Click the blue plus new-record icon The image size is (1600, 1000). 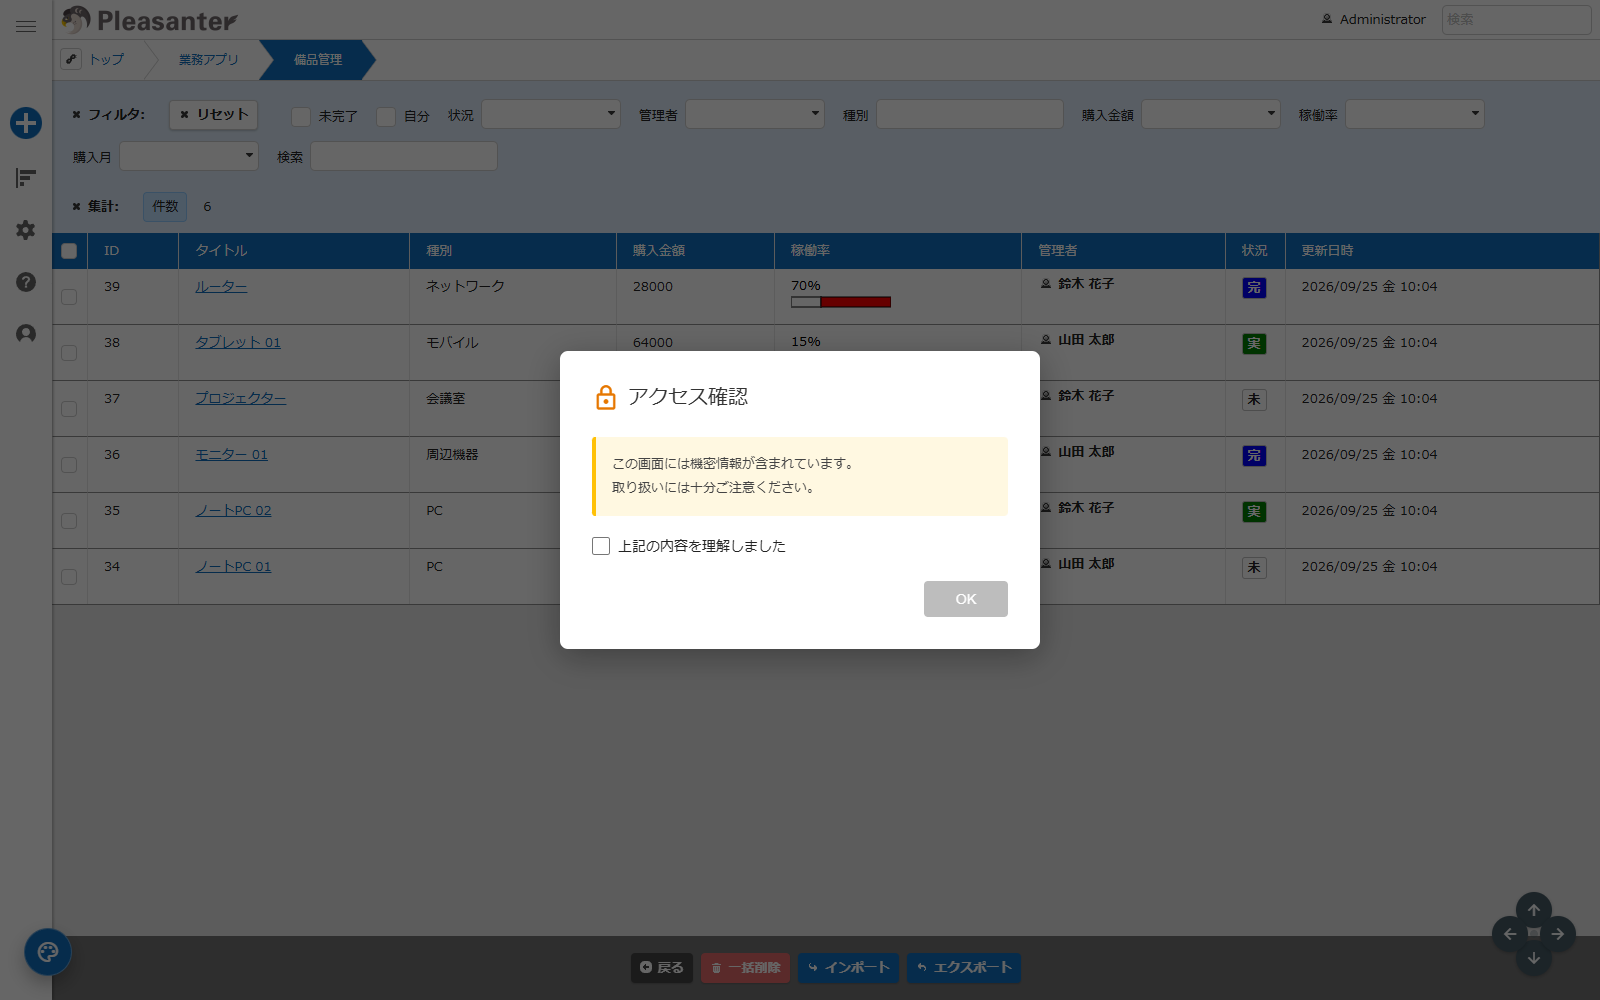[x=26, y=123]
